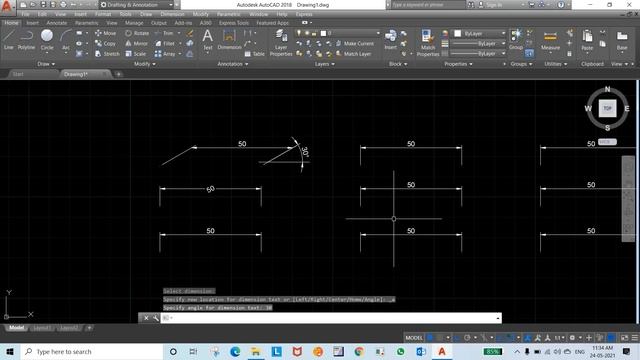Image resolution: width=640 pixels, height=360 pixels.
Task: Open the ByLayer linetype dropdown
Action: click(x=479, y=53)
